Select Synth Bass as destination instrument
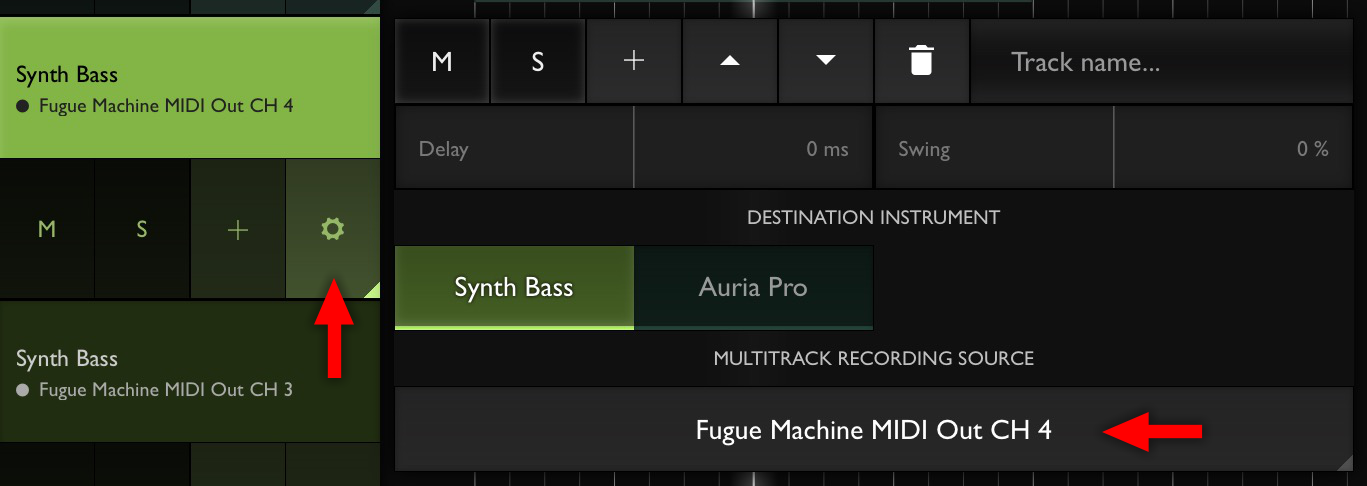1367x486 pixels. tap(514, 288)
